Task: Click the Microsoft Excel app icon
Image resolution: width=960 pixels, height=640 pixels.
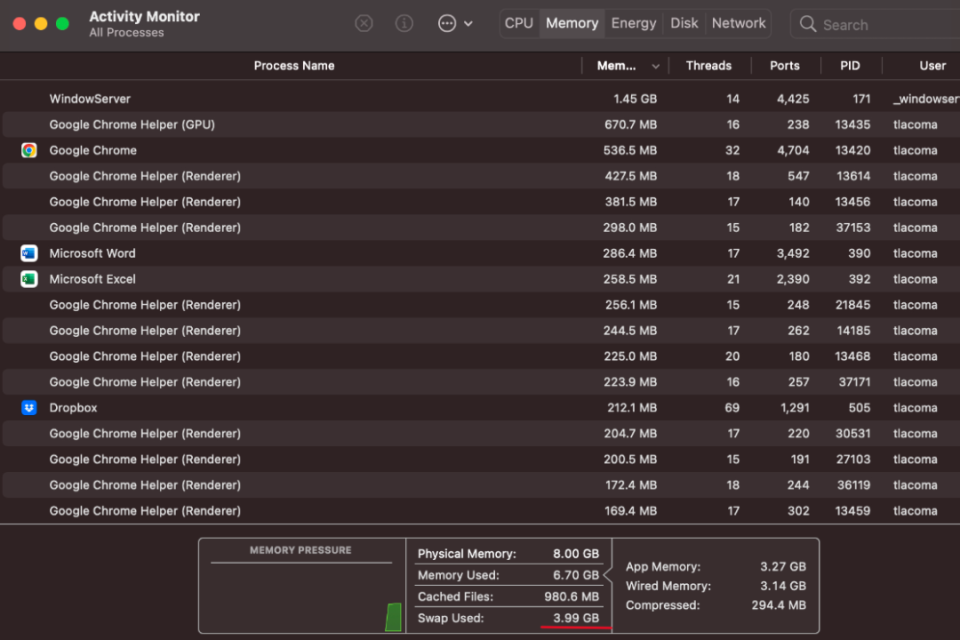Action: (29, 279)
